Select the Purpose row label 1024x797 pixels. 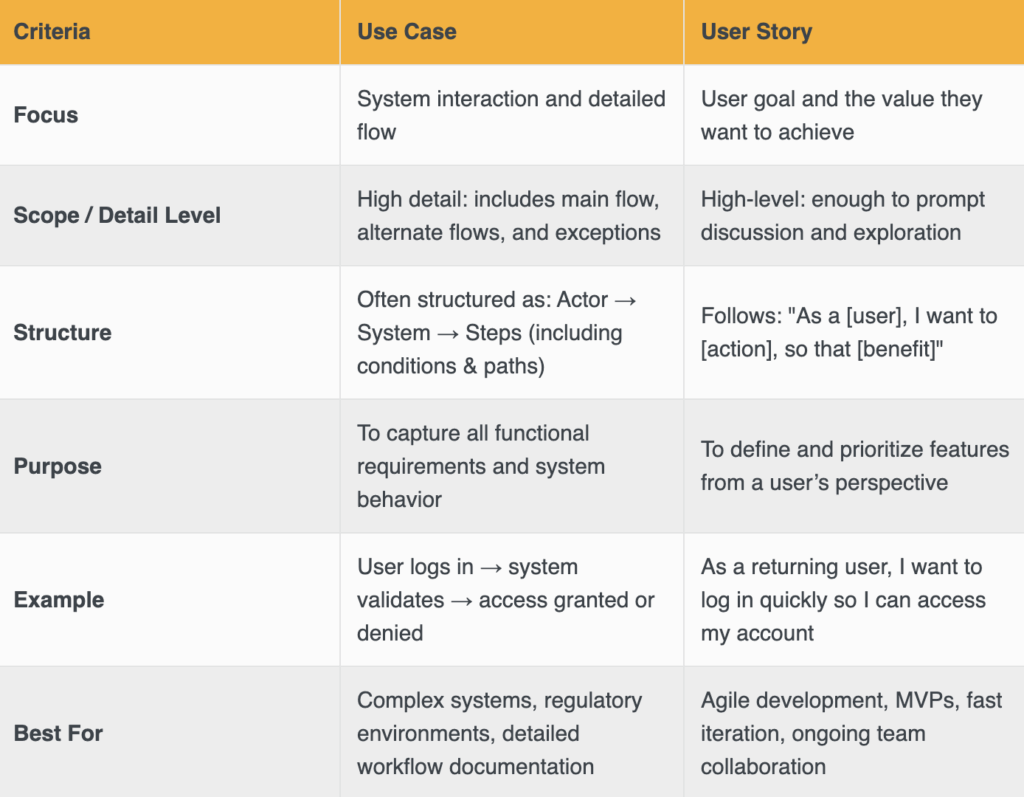[x=57, y=466]
